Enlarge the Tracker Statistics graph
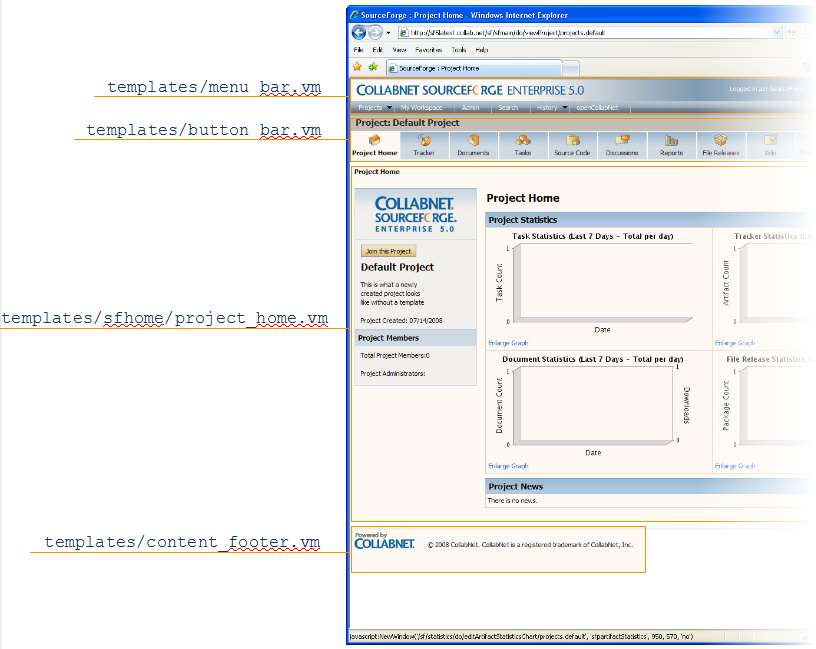 coord(735,343)
